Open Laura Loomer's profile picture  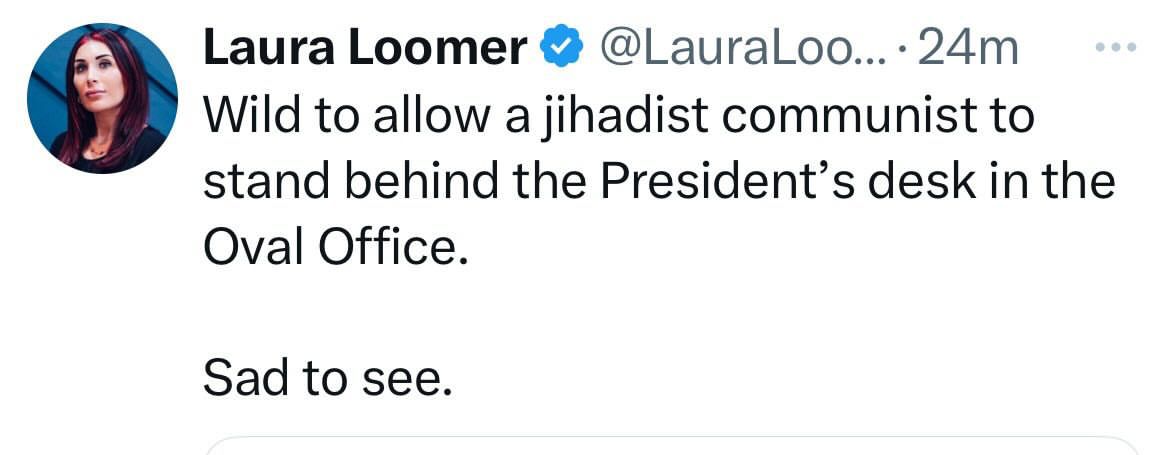102,98
